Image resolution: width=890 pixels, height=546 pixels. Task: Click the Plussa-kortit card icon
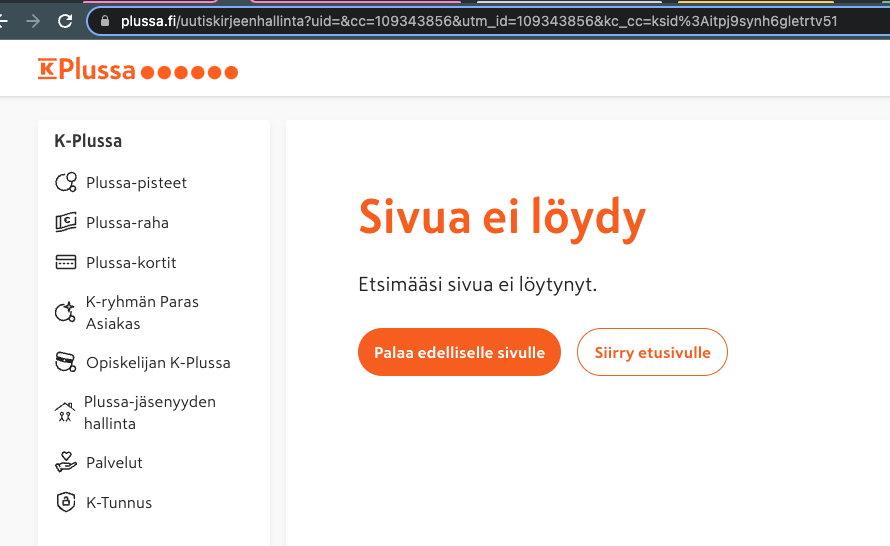click(66, 262)
